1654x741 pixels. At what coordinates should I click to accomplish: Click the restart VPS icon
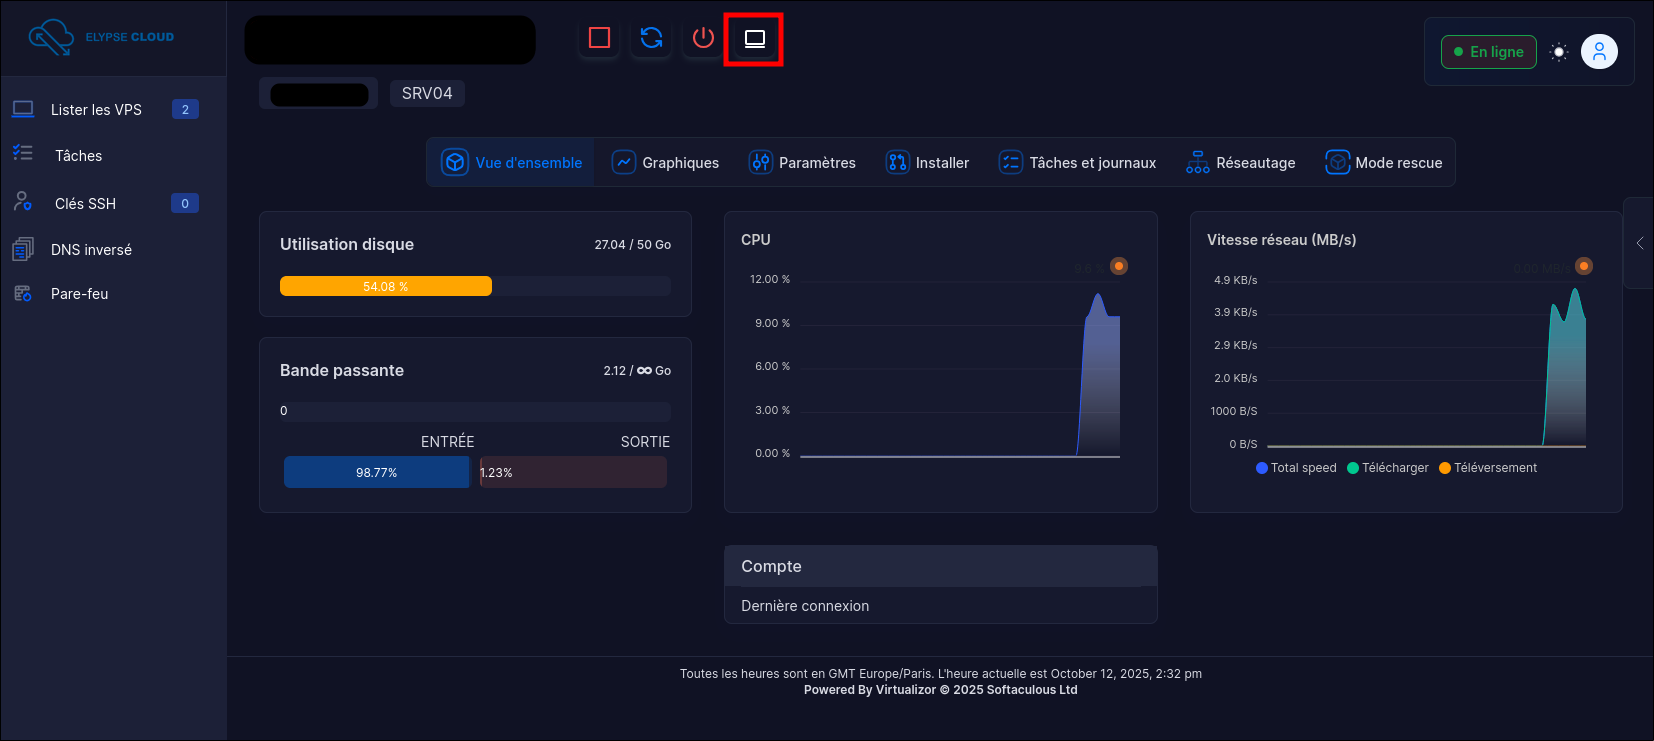tap(651, 38)
